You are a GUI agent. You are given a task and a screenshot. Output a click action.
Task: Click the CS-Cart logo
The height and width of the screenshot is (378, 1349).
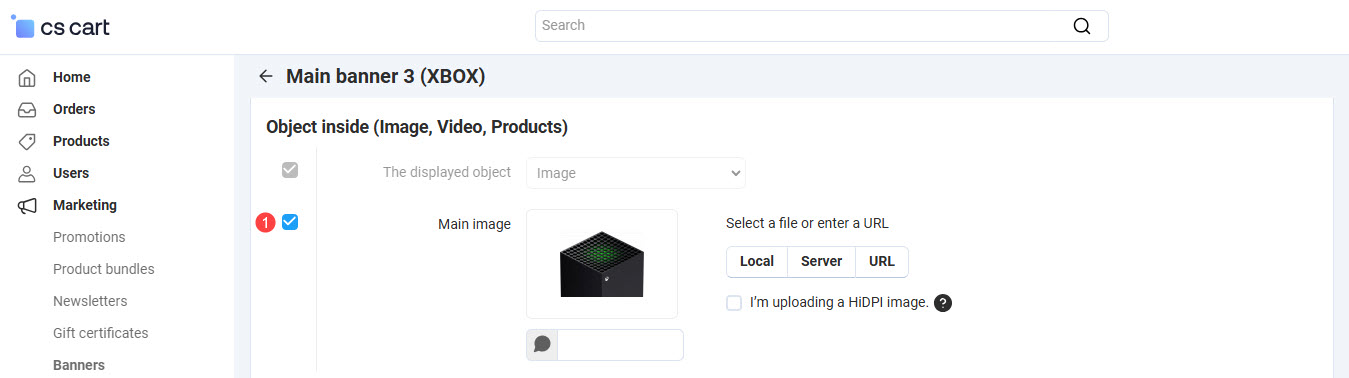60,27
